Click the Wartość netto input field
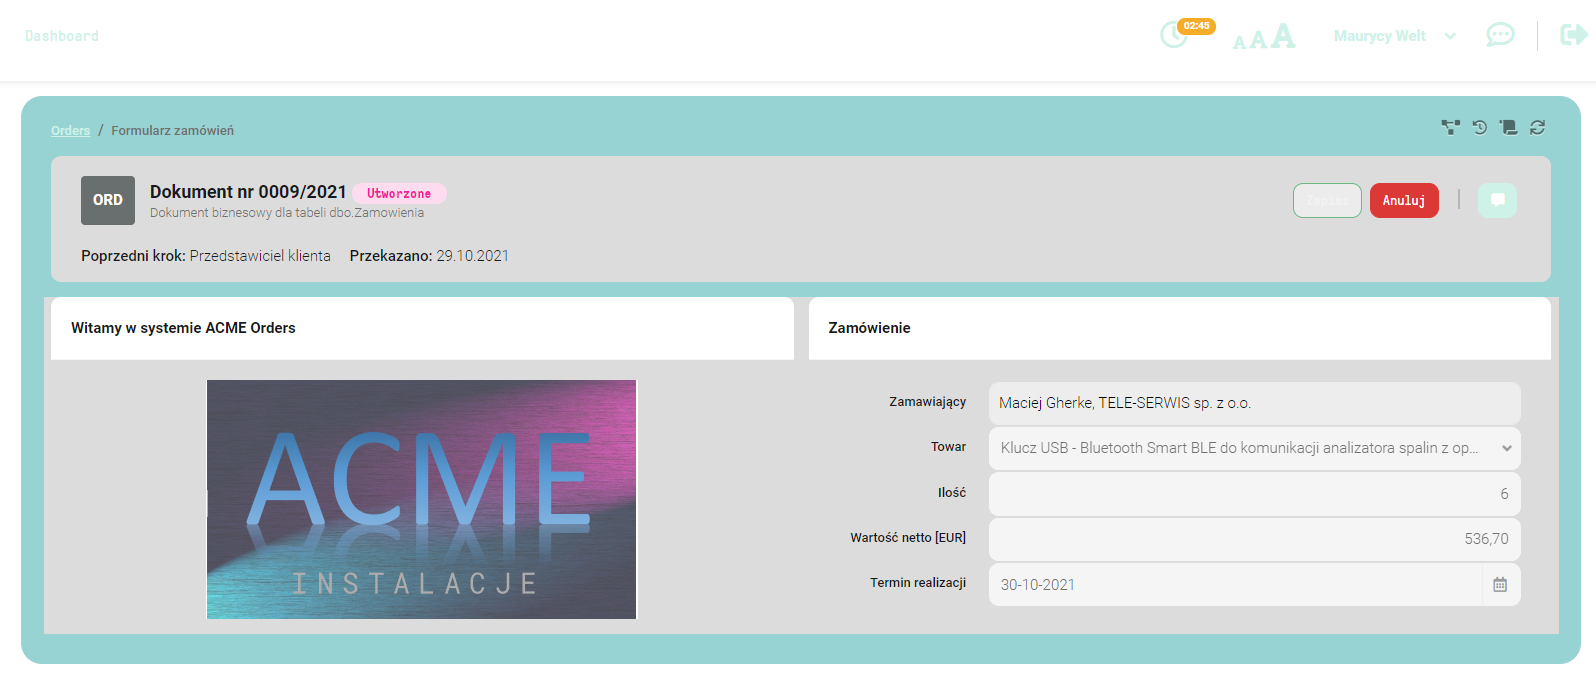 1254,539
